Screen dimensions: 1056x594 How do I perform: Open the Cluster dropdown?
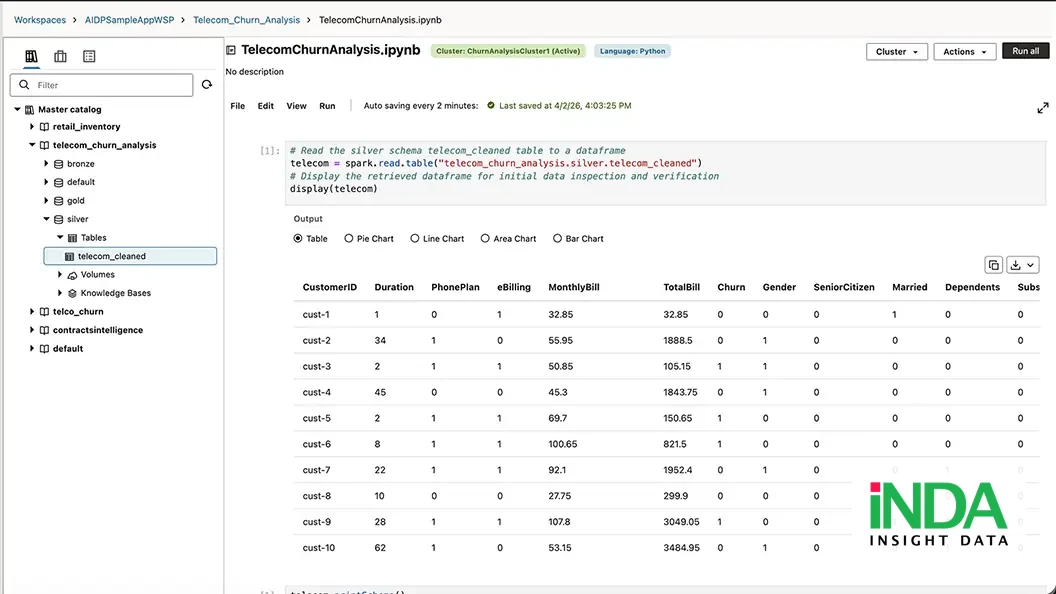[896, 52]
